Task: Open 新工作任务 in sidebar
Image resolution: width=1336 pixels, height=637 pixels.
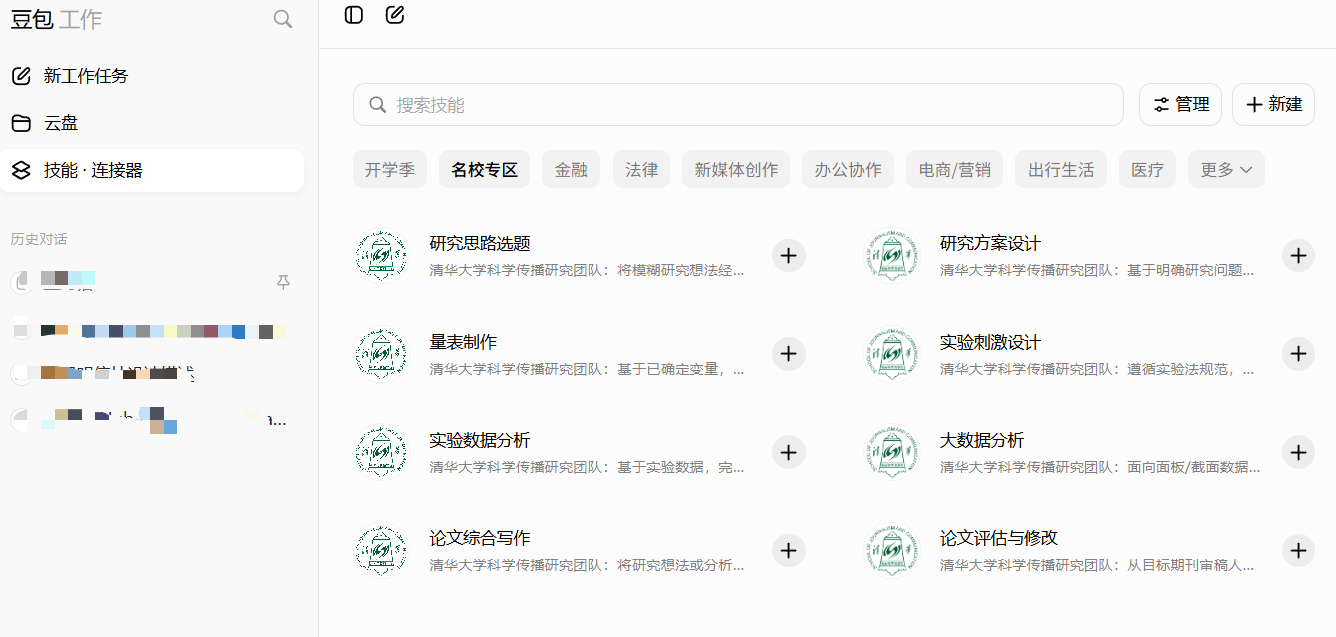Action: (152, 76)
